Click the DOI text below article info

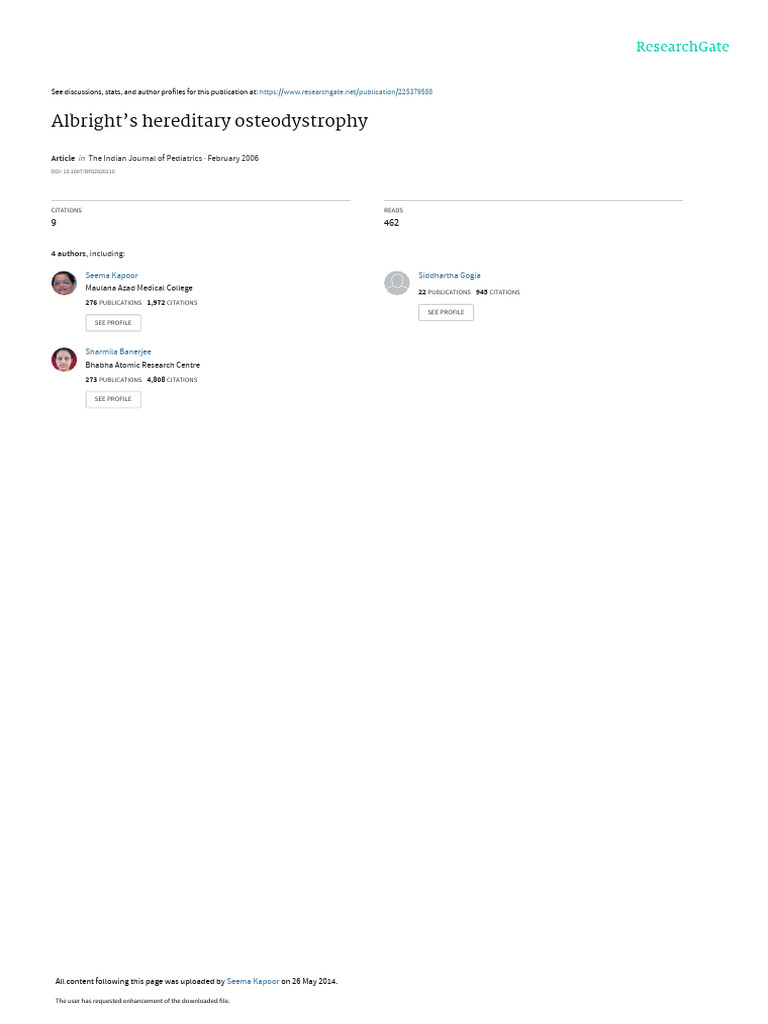click(83, 172)
